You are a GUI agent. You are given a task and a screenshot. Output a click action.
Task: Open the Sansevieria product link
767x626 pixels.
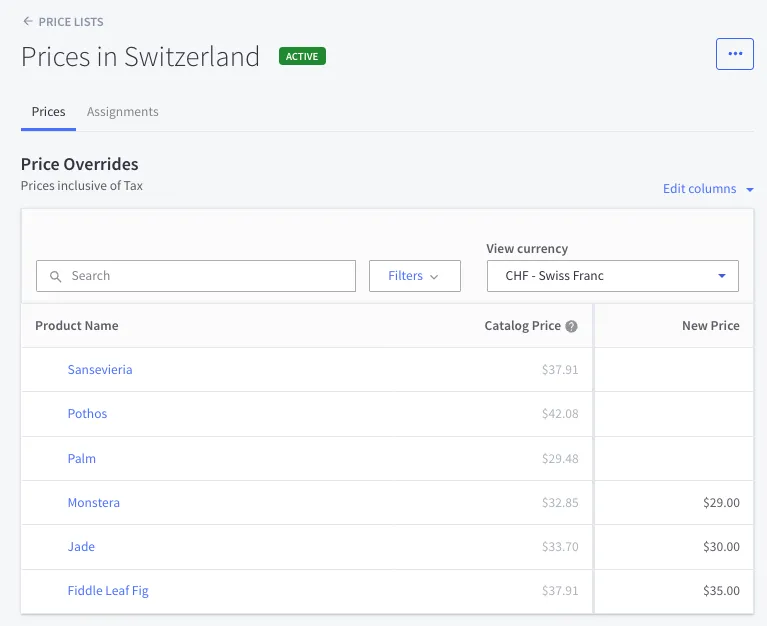[100, 370]
